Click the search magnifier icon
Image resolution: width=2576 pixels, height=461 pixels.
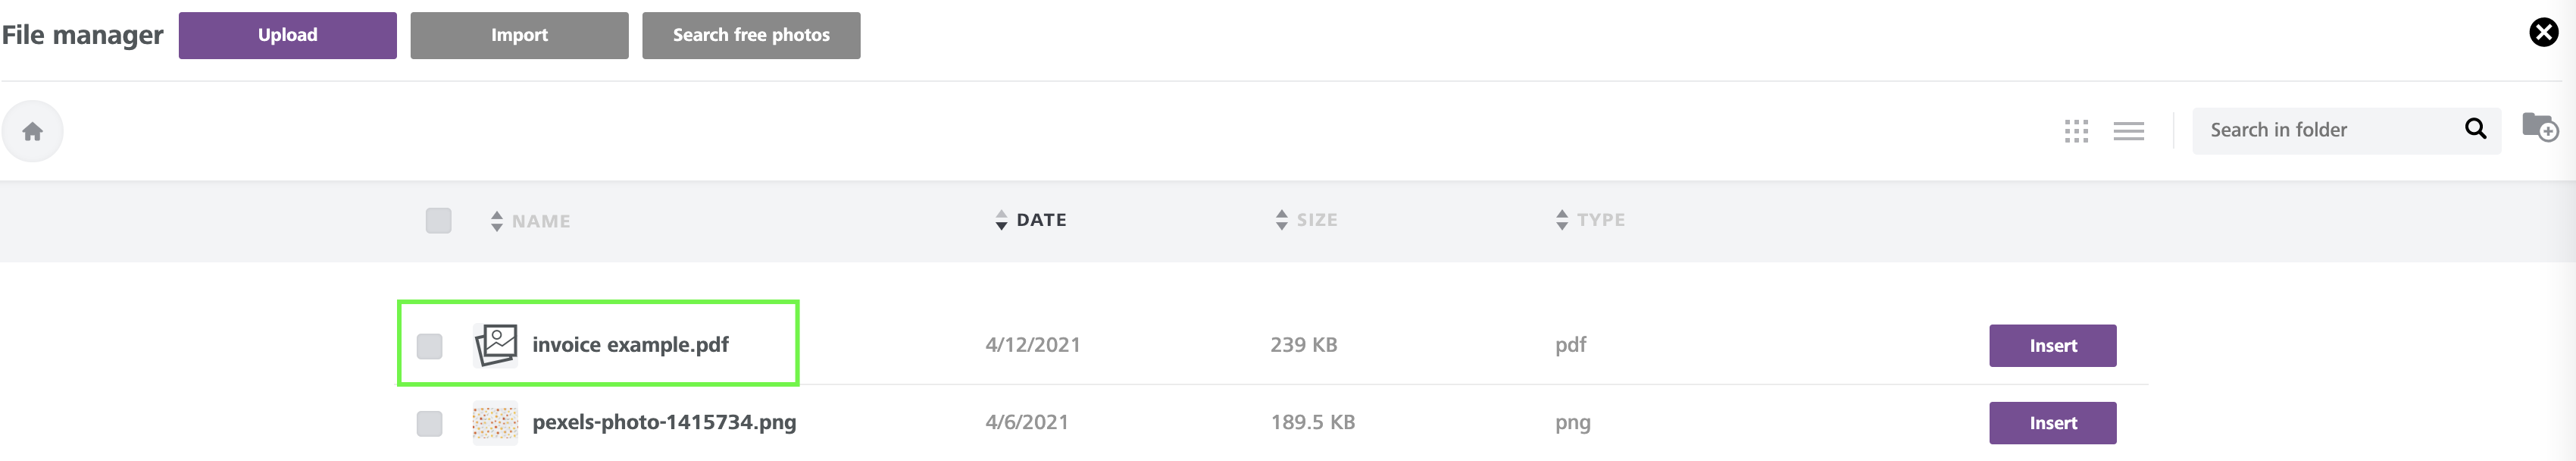(2475, 129)
